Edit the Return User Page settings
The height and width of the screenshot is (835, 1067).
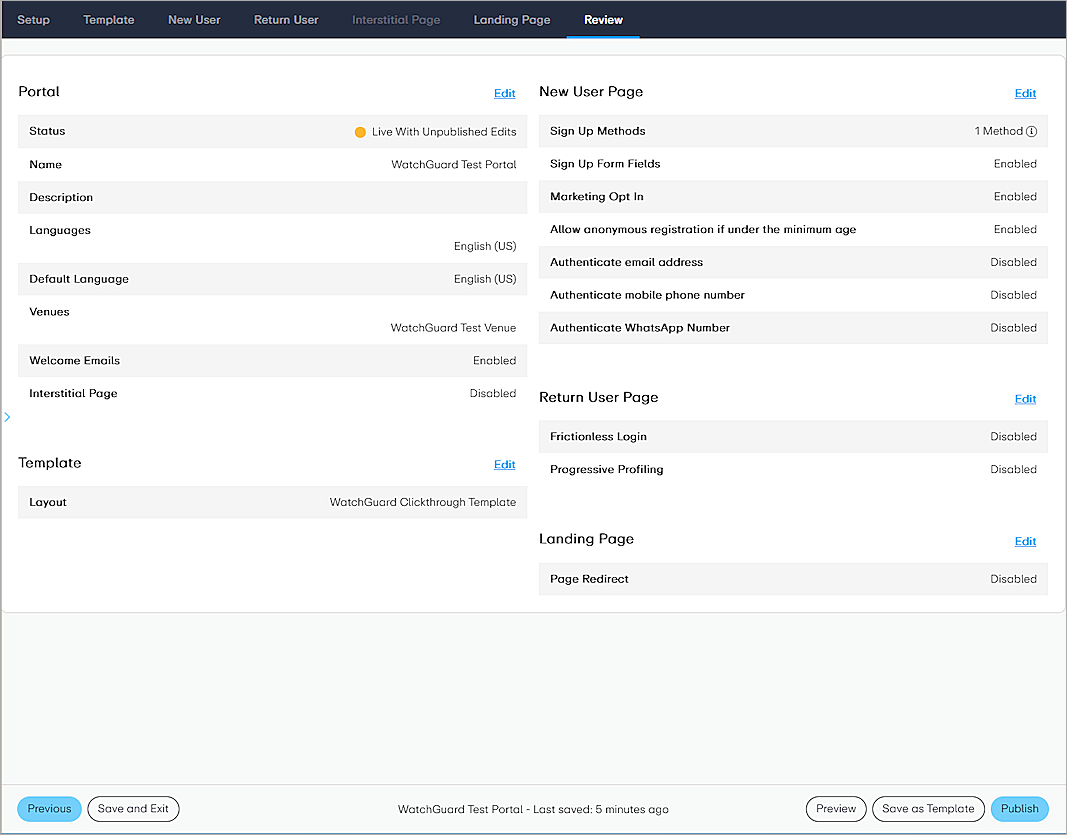pos(1025,398)
